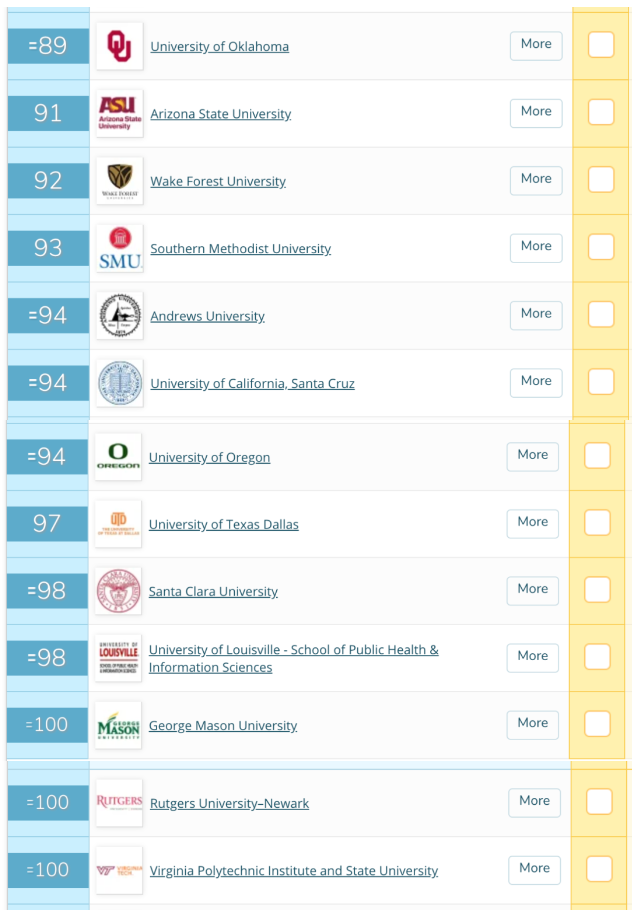Open the Rutgers logo thumbnail

click(119, 803)
